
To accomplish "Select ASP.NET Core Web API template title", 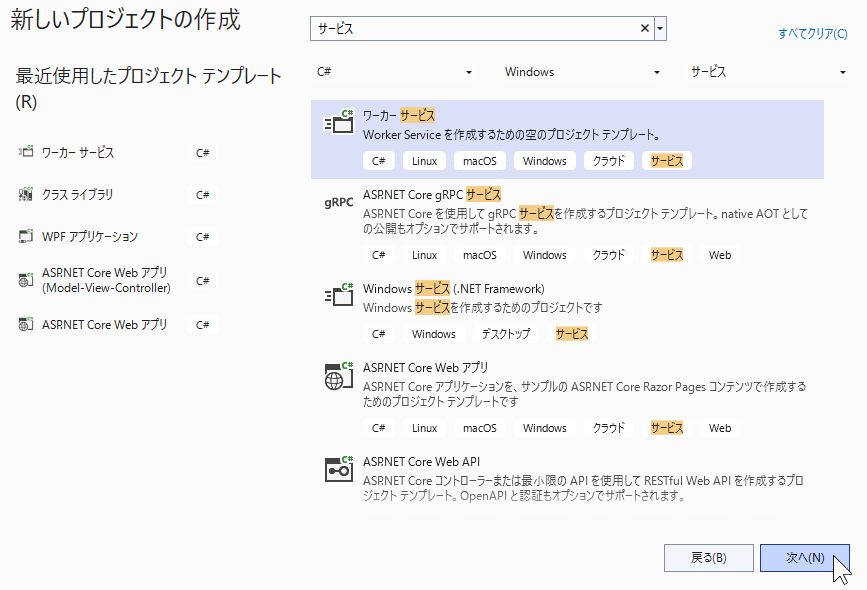I will click(421, 462).
